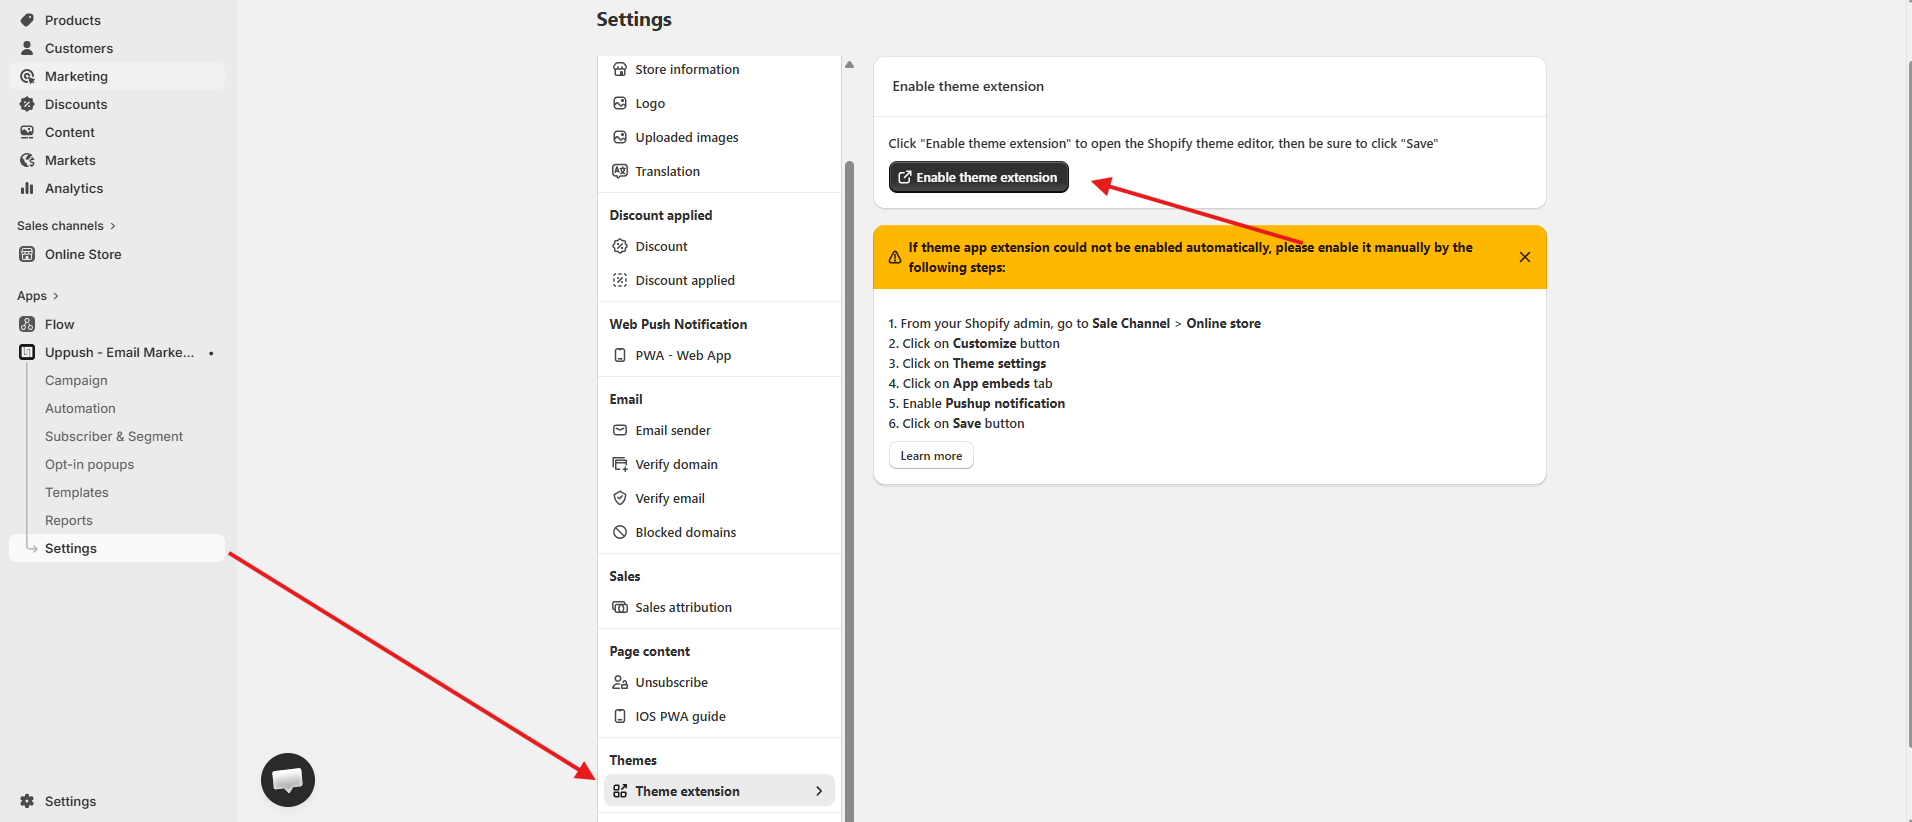
Task: Click the Unsubscribe person icon
Action: click(620, 682)
